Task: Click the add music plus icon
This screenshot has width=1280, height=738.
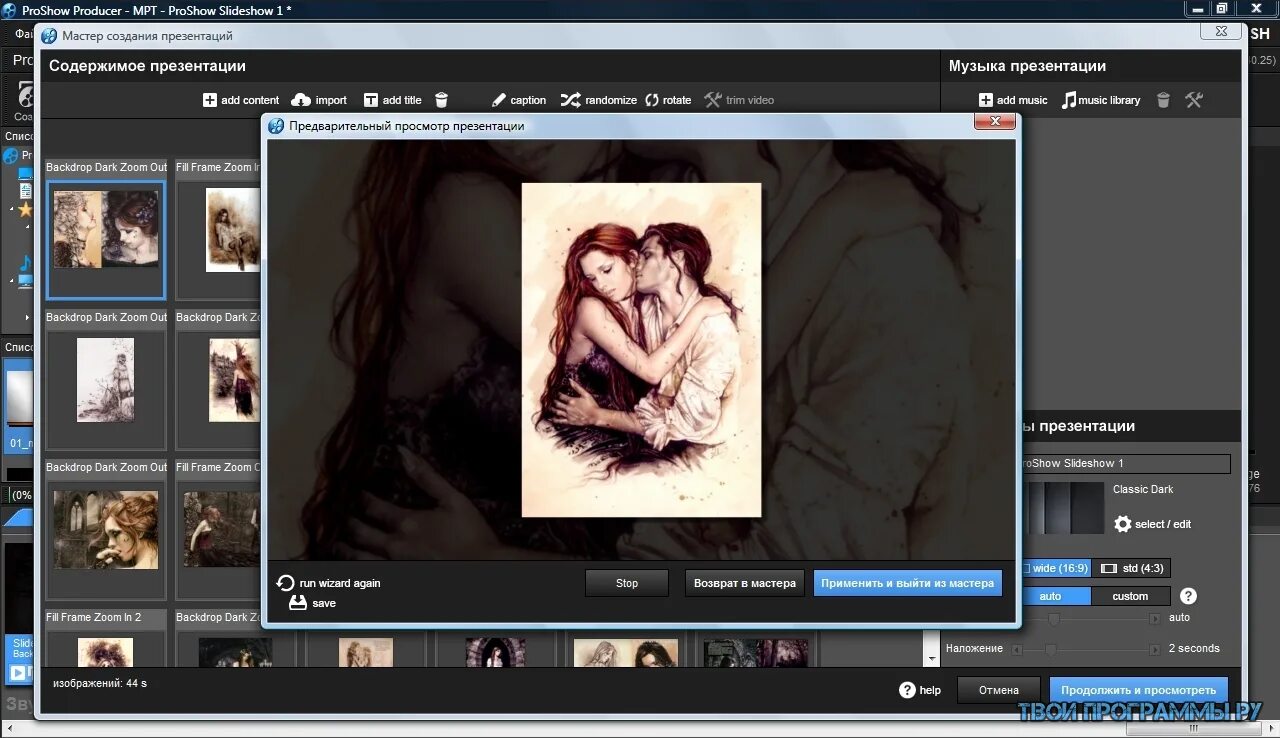Action: (986, 100)
